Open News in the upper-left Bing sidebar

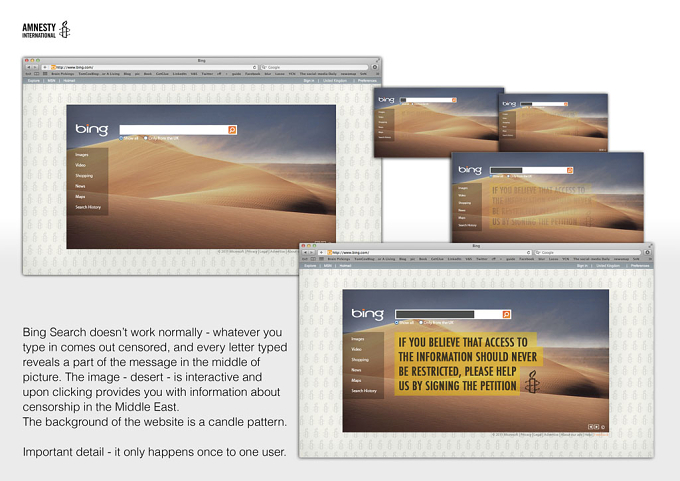click(x=80, y=186)
